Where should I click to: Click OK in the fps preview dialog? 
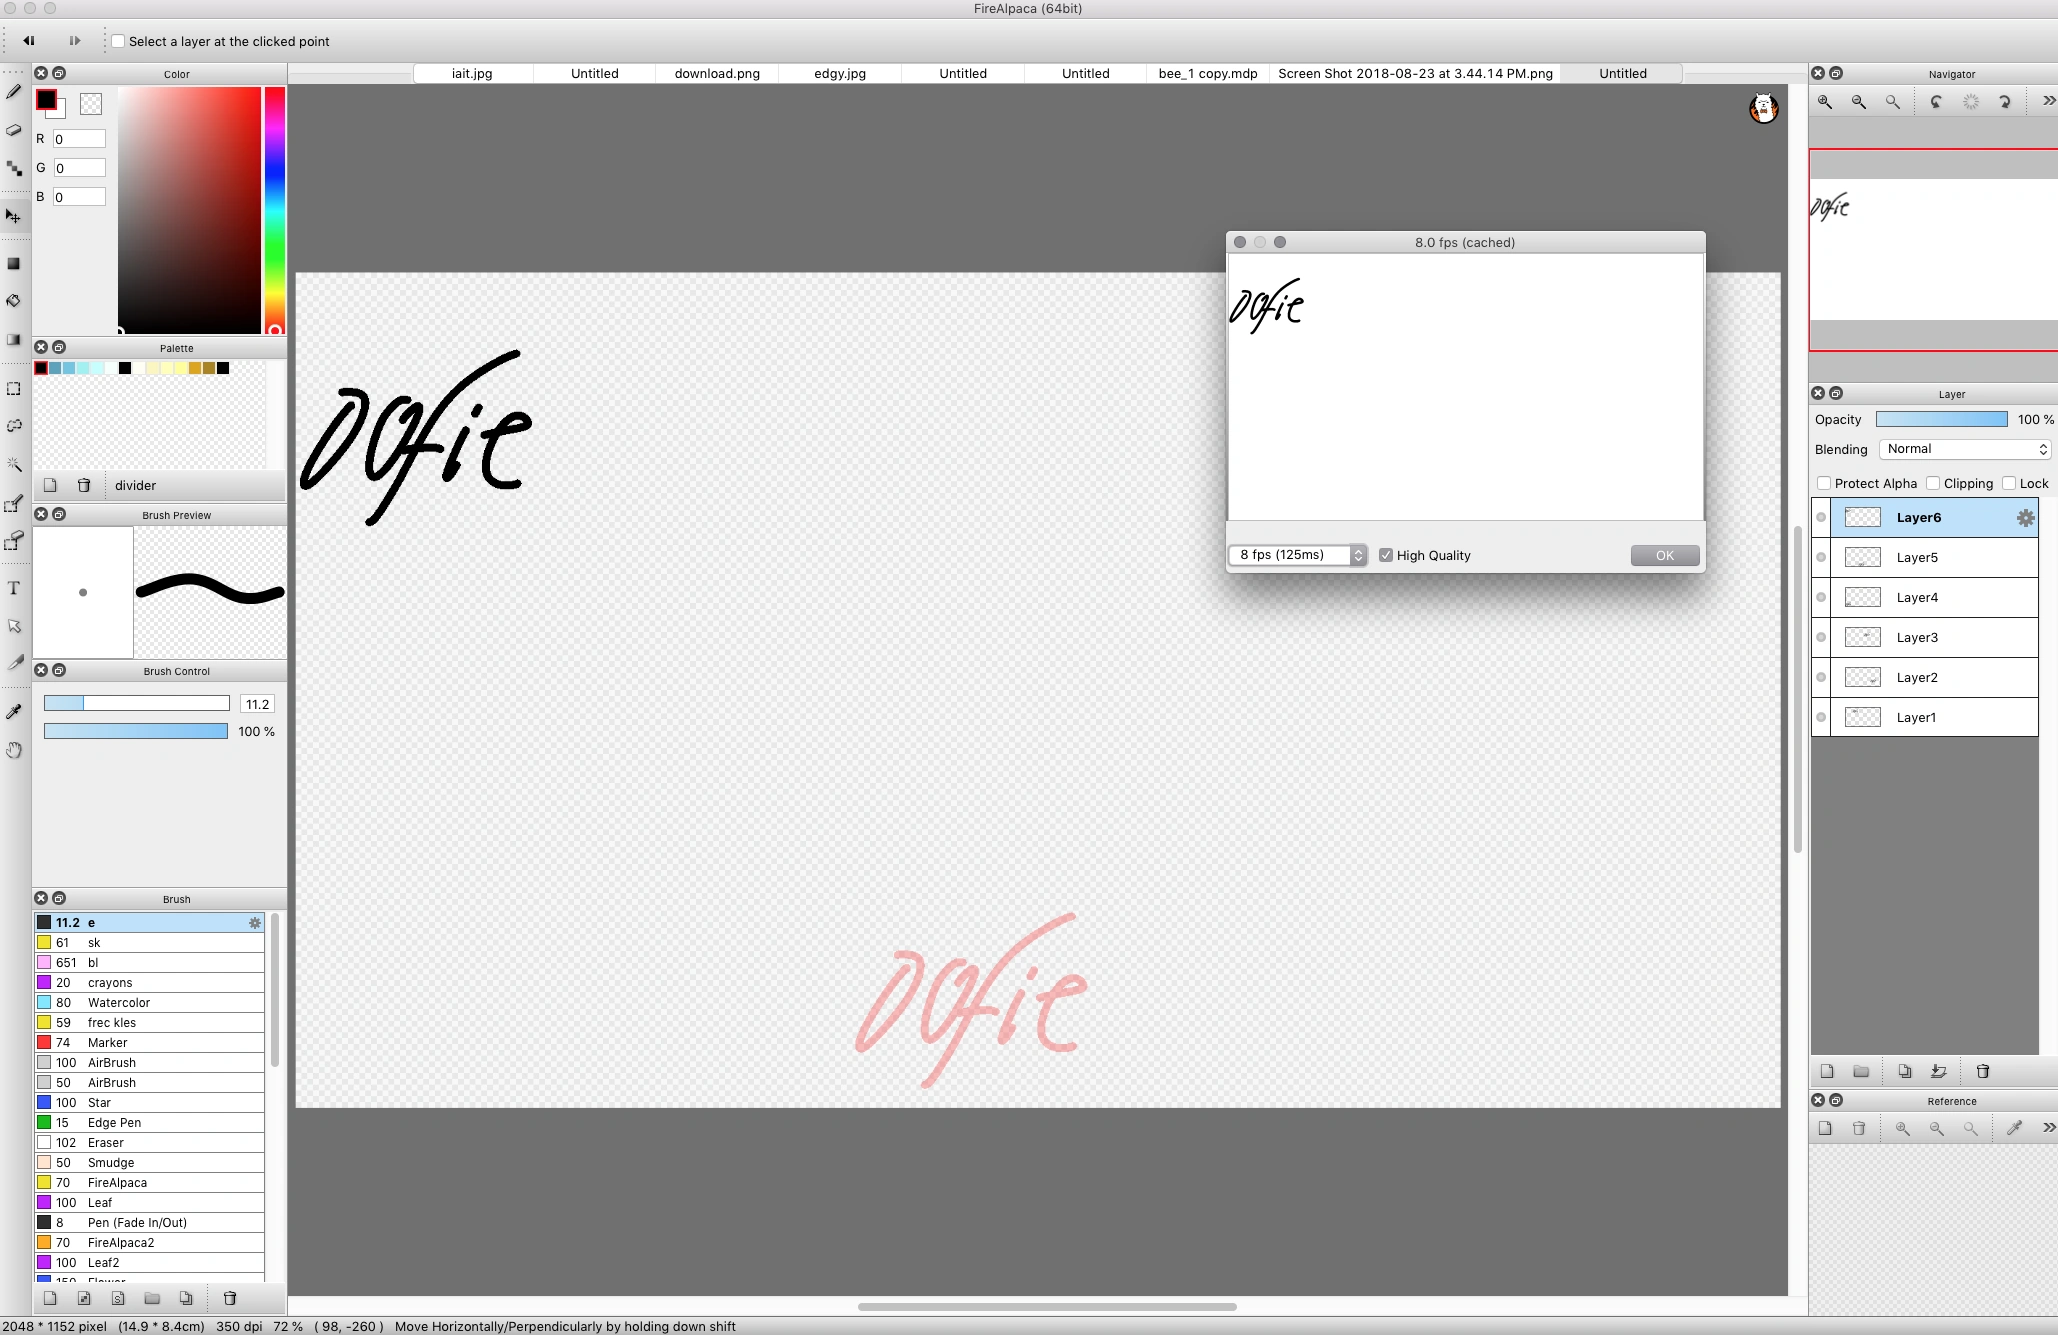(1664, 555)
